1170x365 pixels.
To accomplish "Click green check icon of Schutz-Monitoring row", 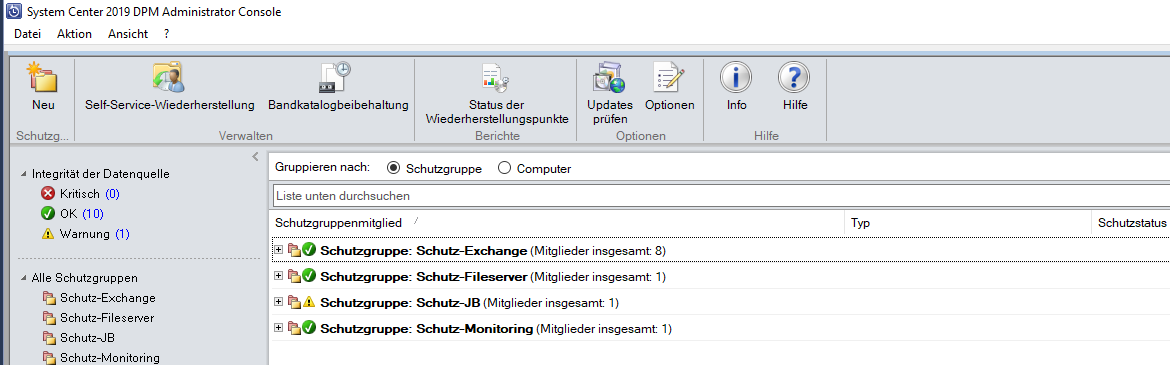I will [309, 328].
